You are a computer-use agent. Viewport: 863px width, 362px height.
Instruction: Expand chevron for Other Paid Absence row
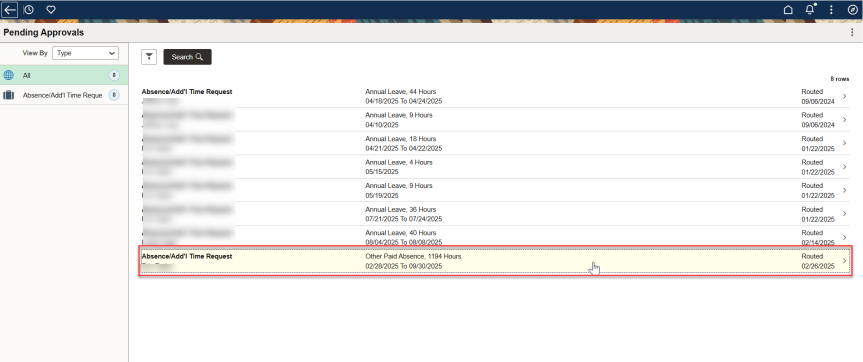(845, 261)
